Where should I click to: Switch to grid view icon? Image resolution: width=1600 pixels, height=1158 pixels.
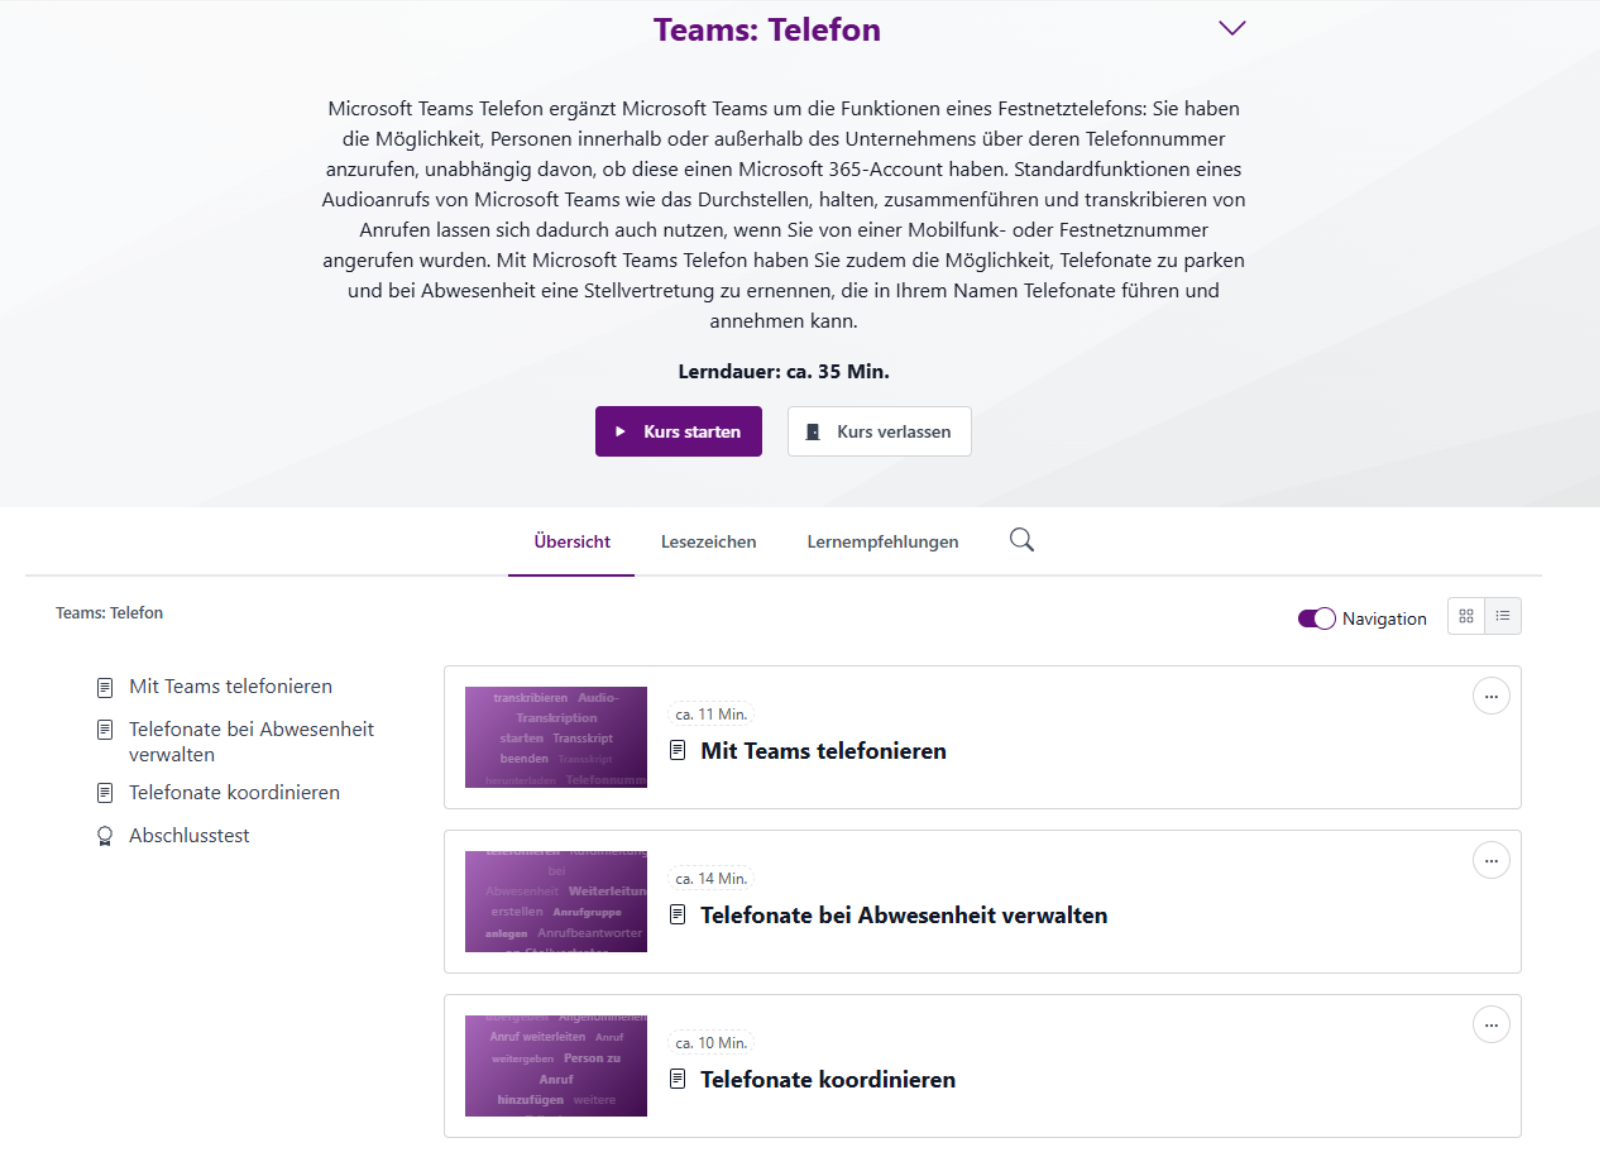[x=1466, y=616]
